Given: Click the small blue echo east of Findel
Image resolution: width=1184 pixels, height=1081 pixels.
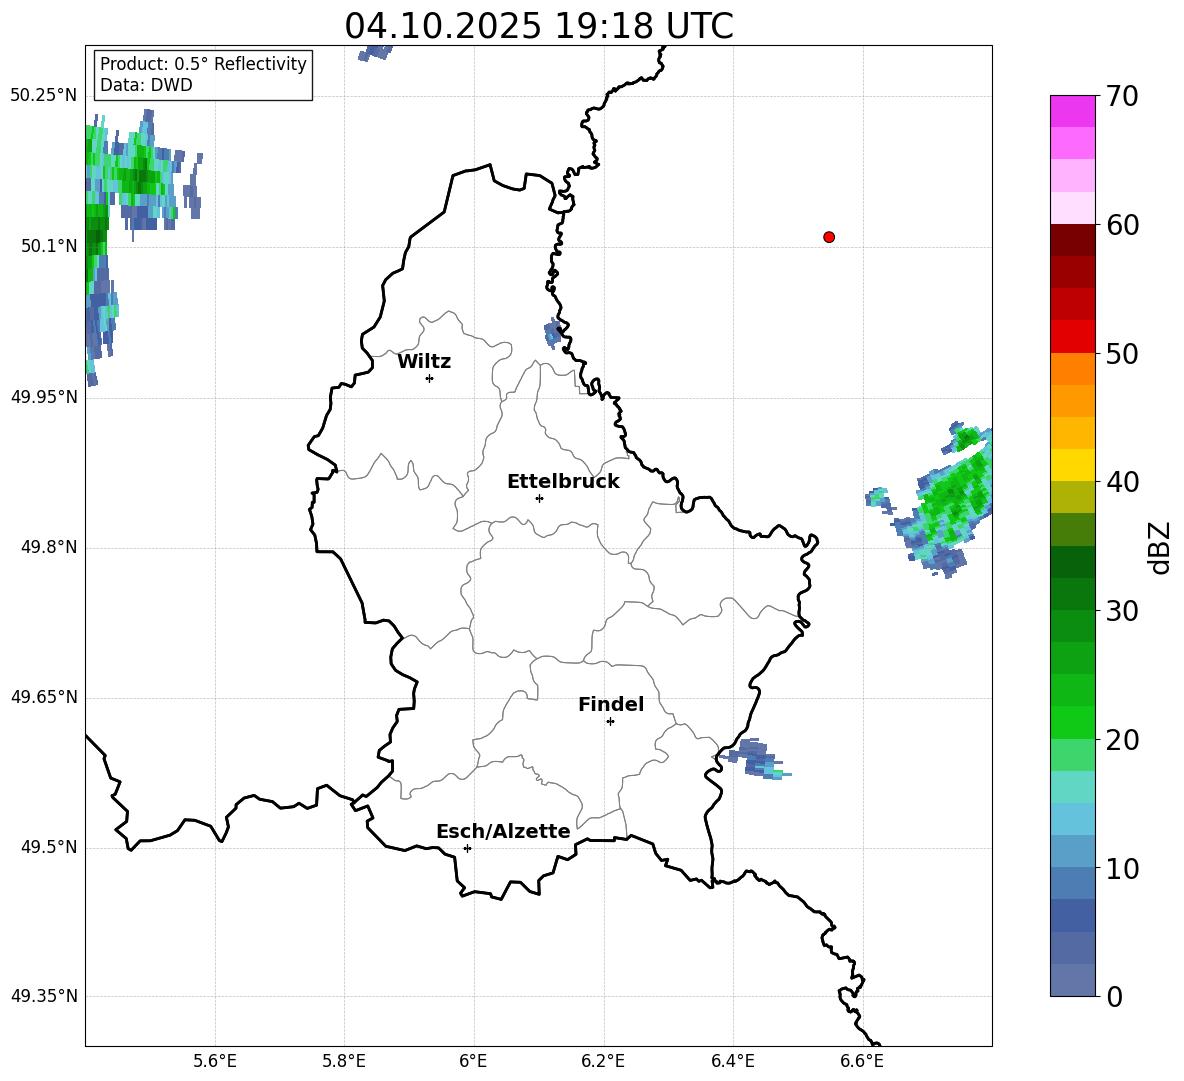Looking at the screenshot, I should 755,759.
